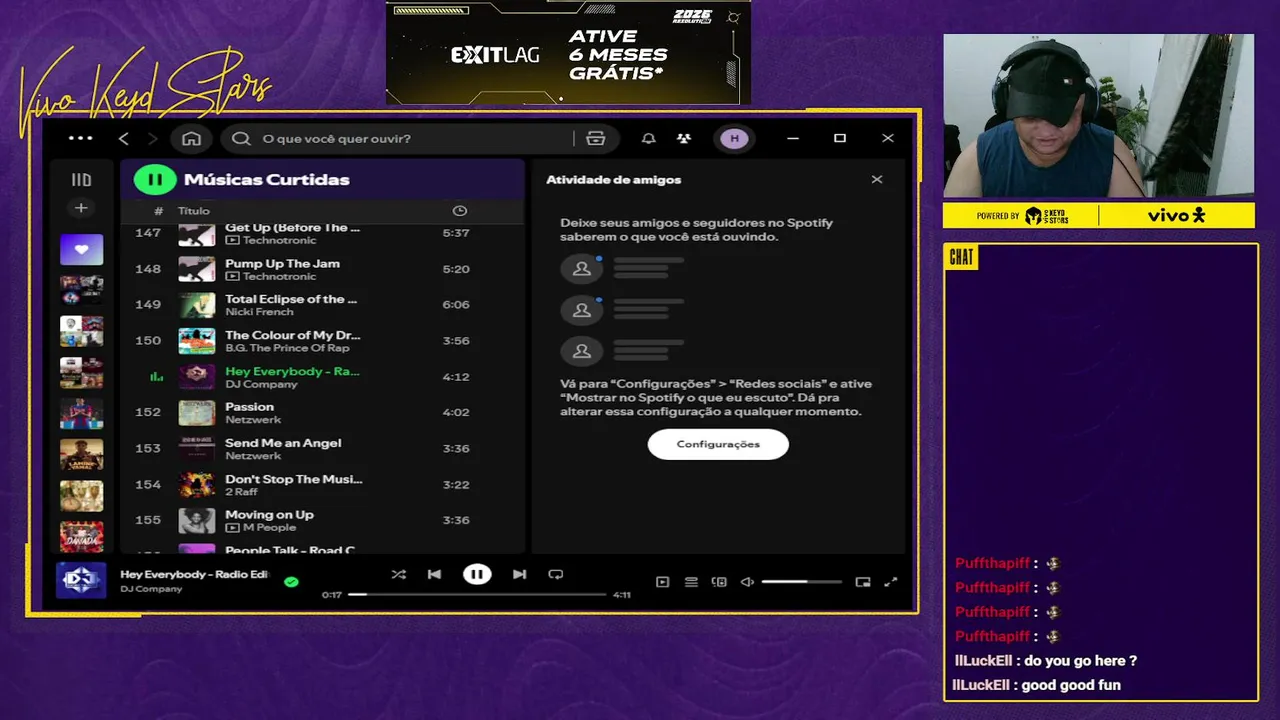Viewport: 1280px width, 720px height.
Task: Open artist link Nicki French
Action: (x=259, y=312)
